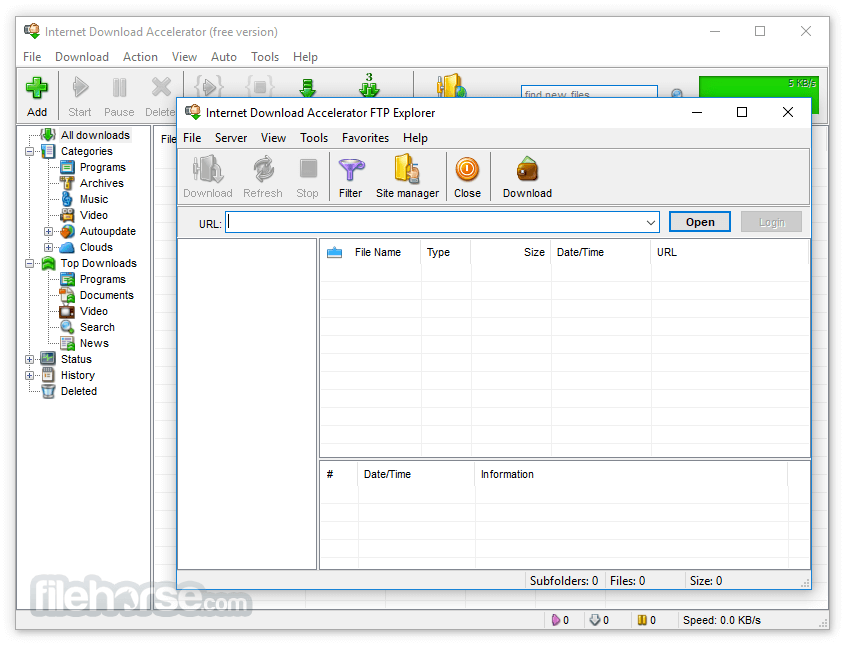
Task: Open the Favorites menu in FTP Explorer
Action: tap(365, 138)
